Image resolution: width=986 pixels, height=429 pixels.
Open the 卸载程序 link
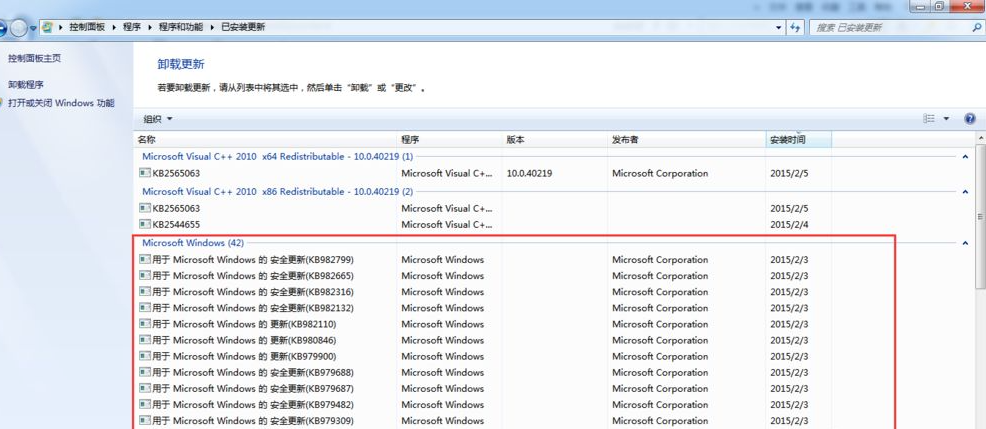pos(26,84)
